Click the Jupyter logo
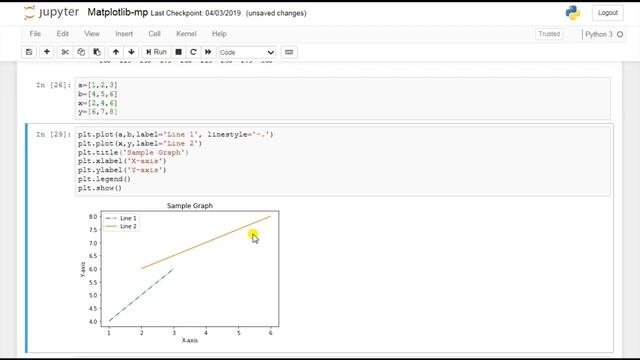 [51, 13]
